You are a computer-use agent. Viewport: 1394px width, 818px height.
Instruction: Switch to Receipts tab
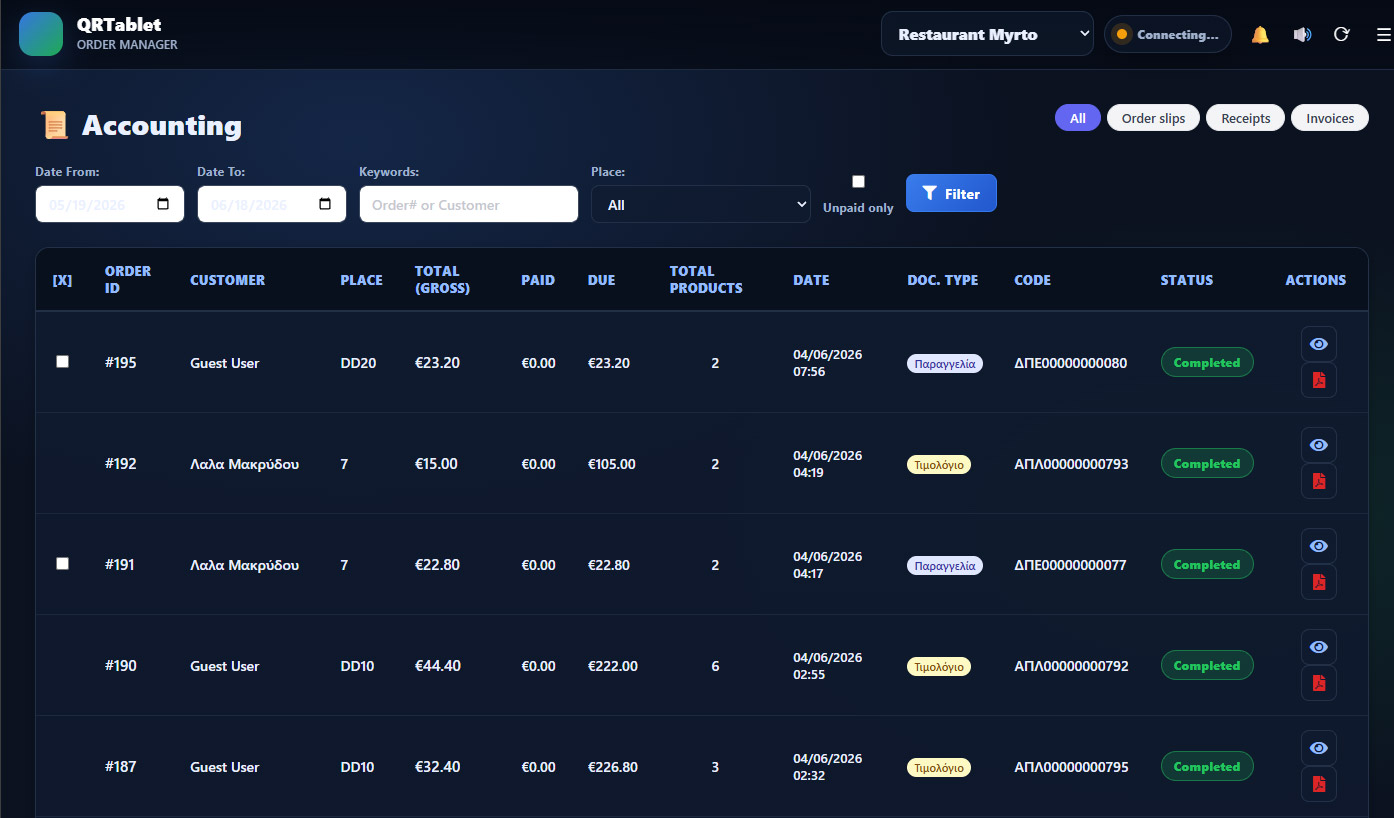point(1245,118)
